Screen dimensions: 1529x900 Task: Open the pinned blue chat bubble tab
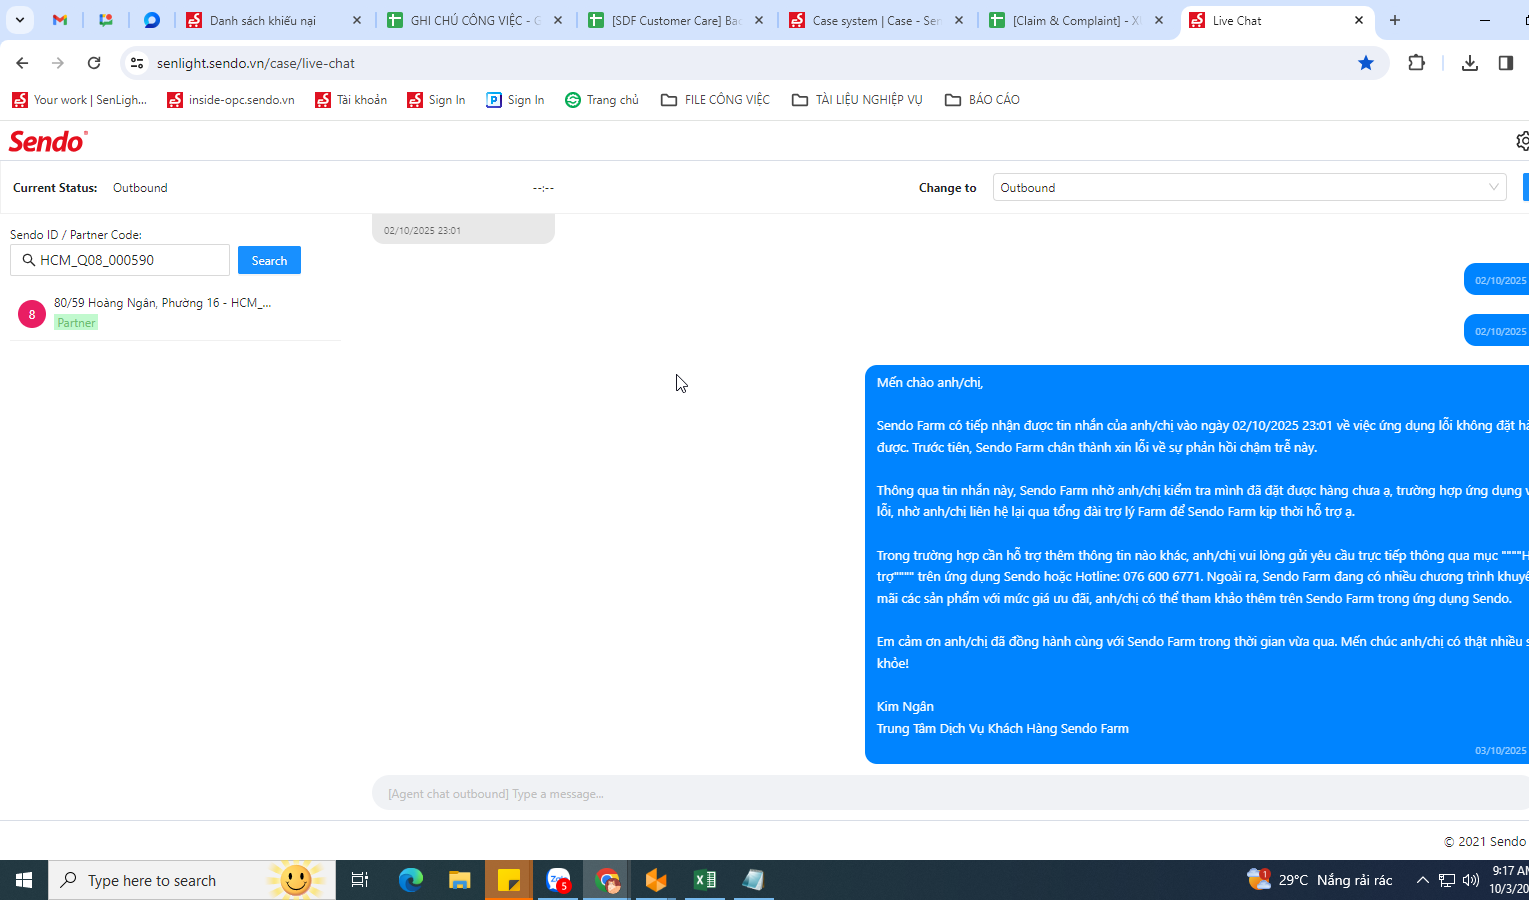152,20
